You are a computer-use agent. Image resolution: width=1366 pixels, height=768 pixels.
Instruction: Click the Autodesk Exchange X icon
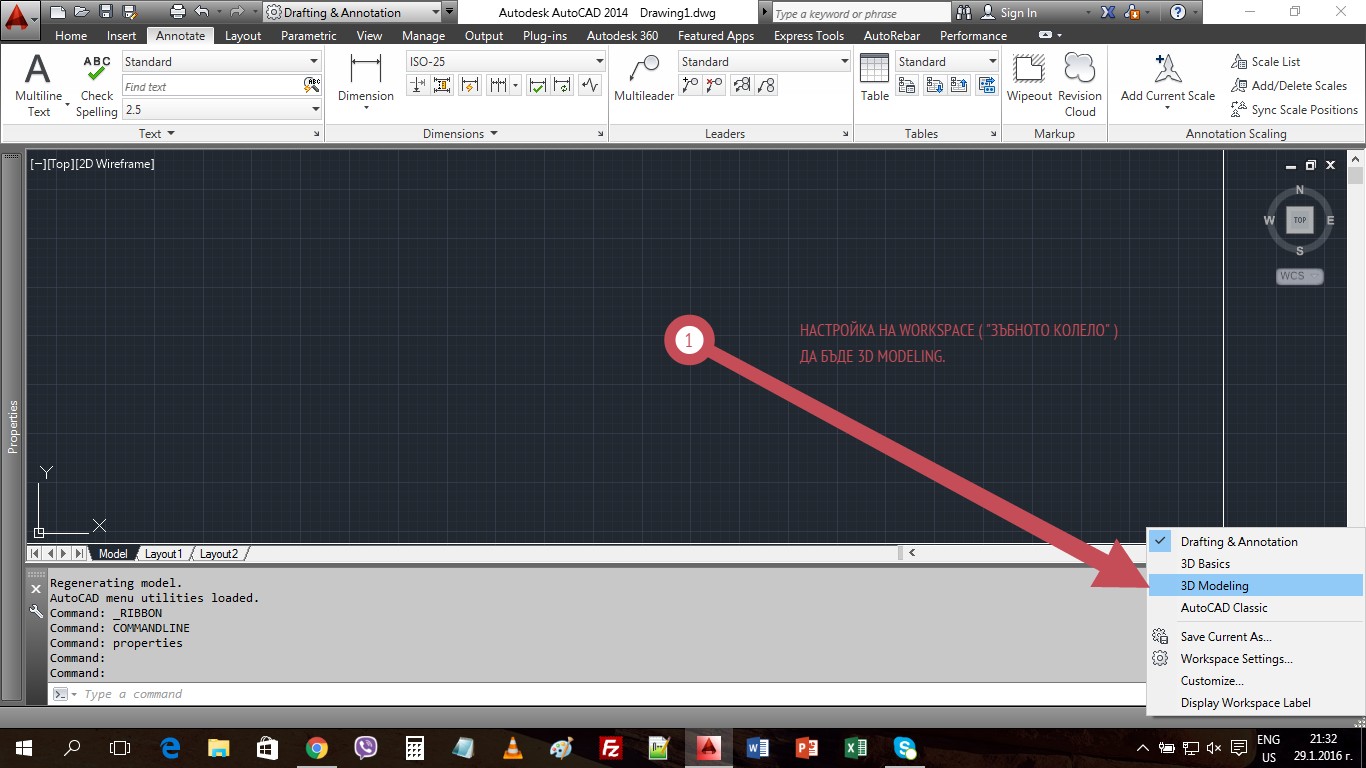1108,13
